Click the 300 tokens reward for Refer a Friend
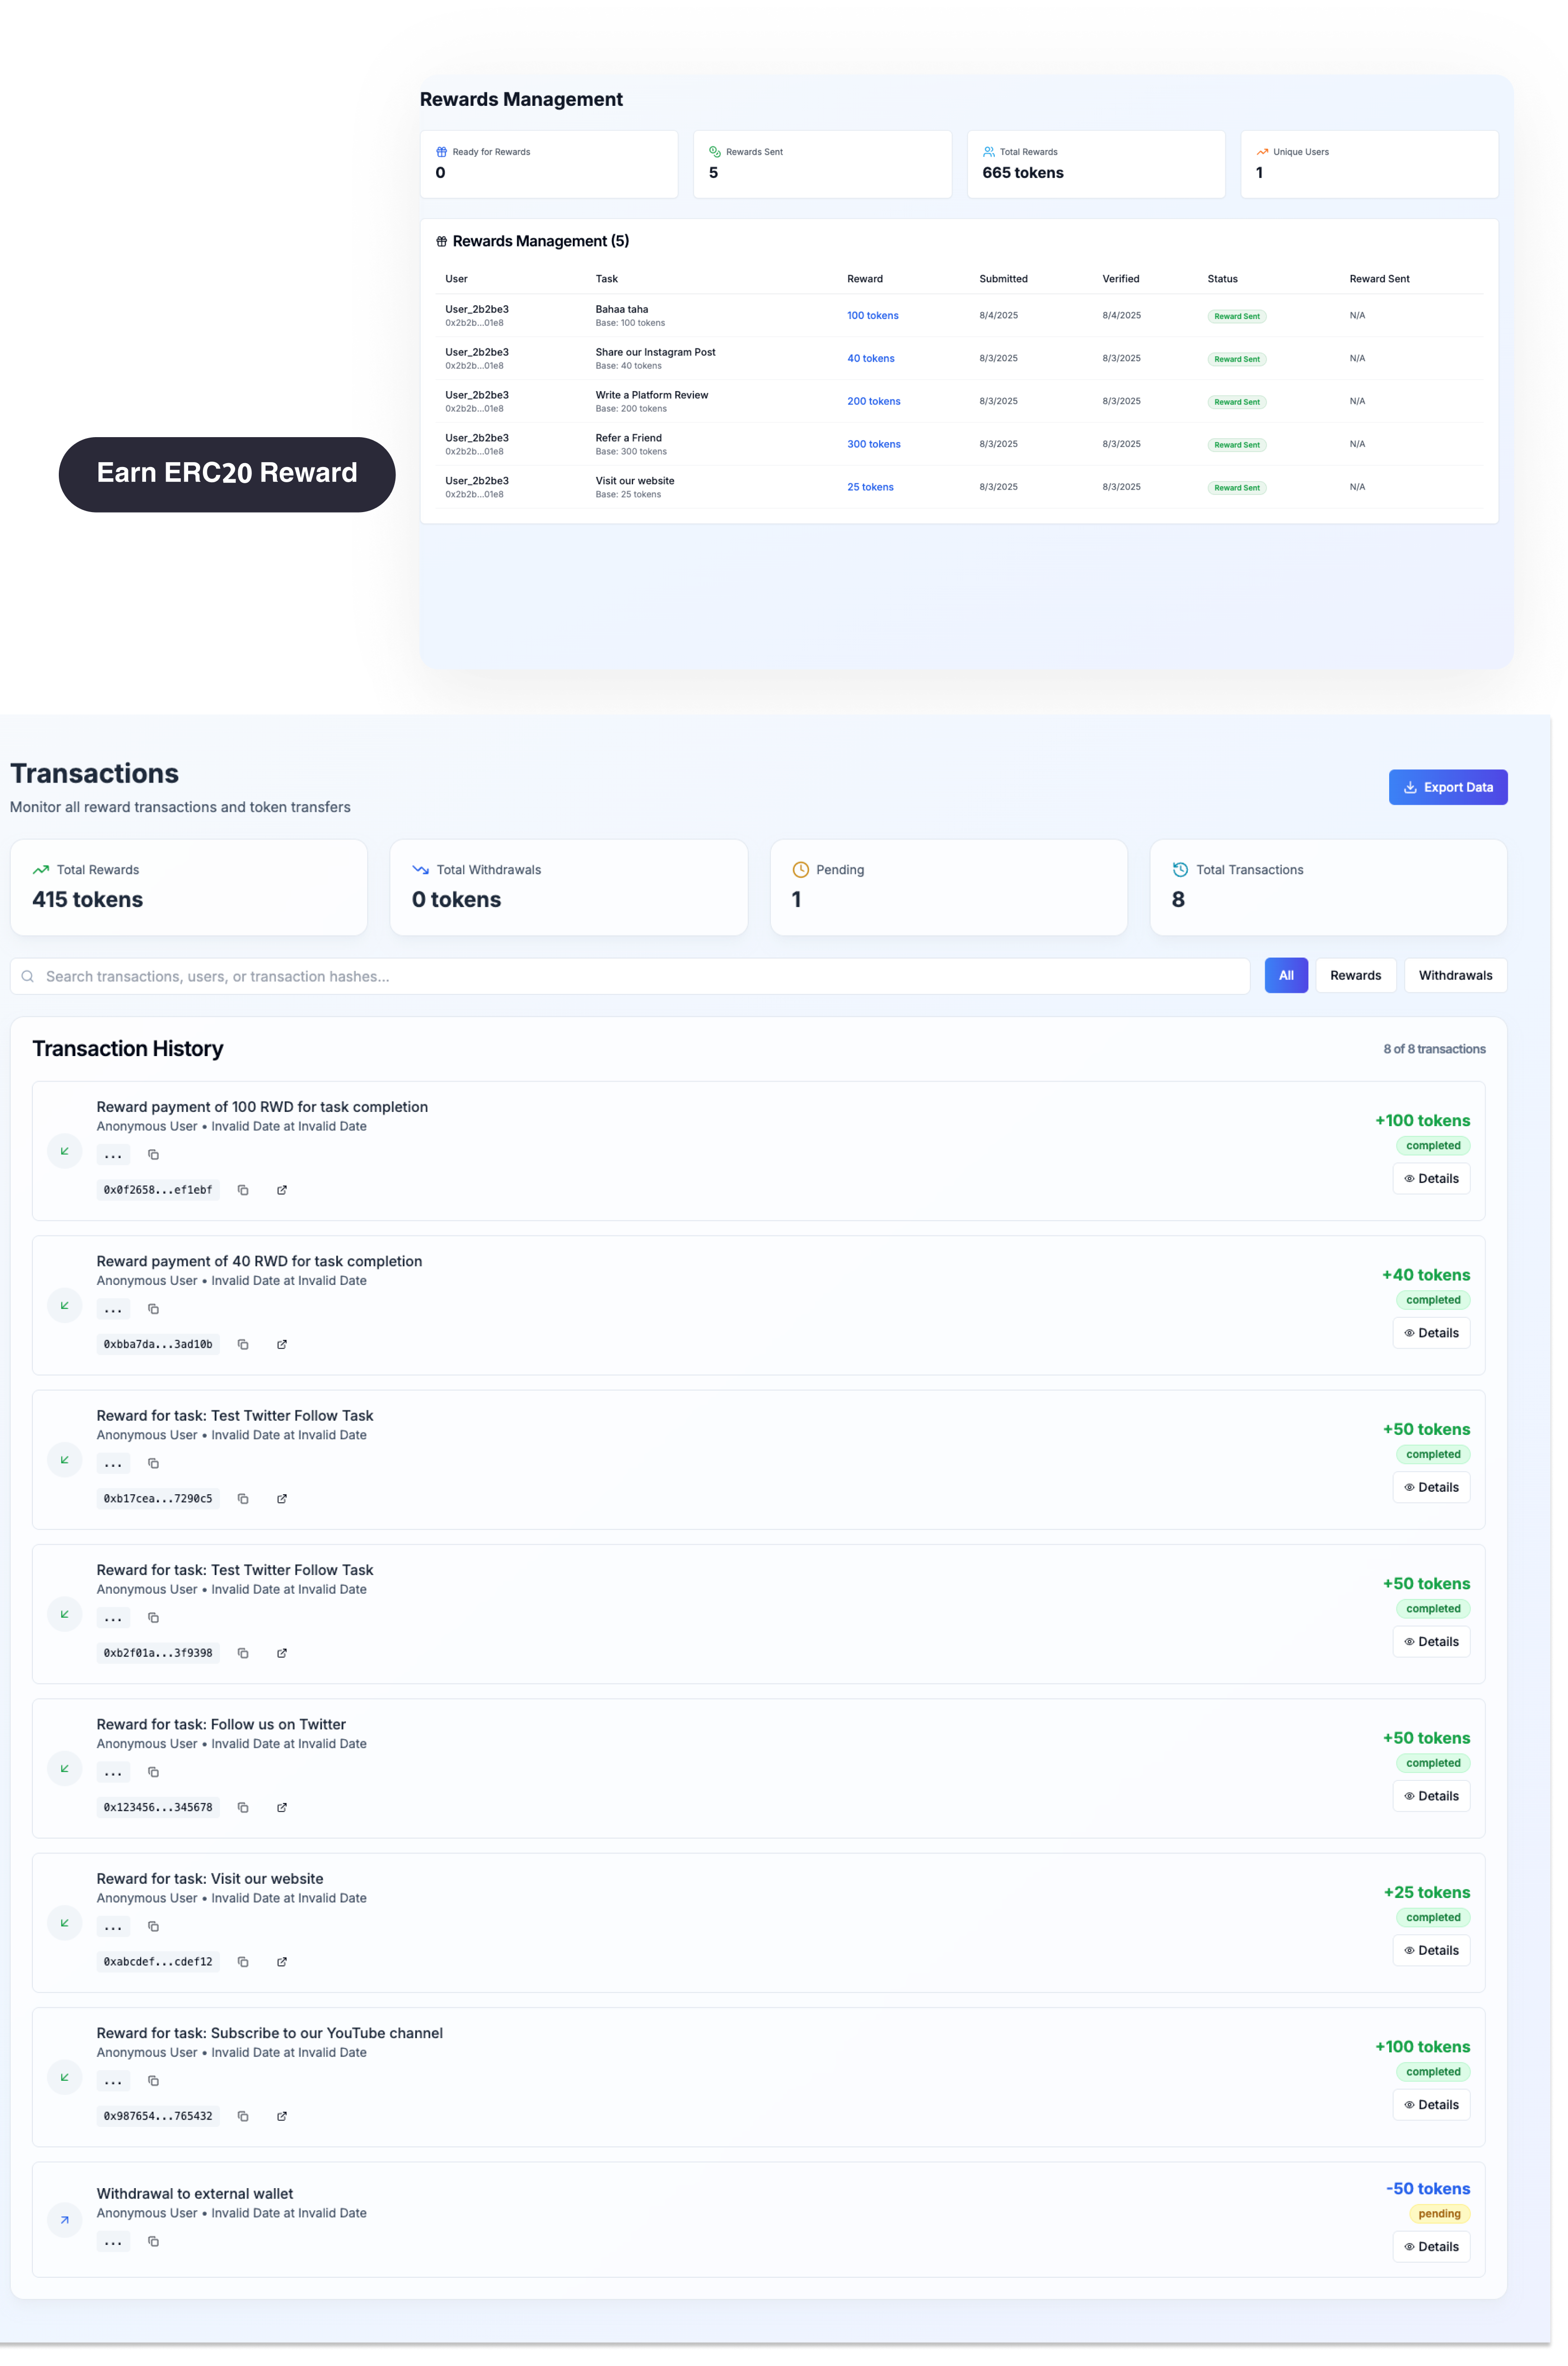The width and height of the screenshot is (1568, 2366). pos(873,445)
